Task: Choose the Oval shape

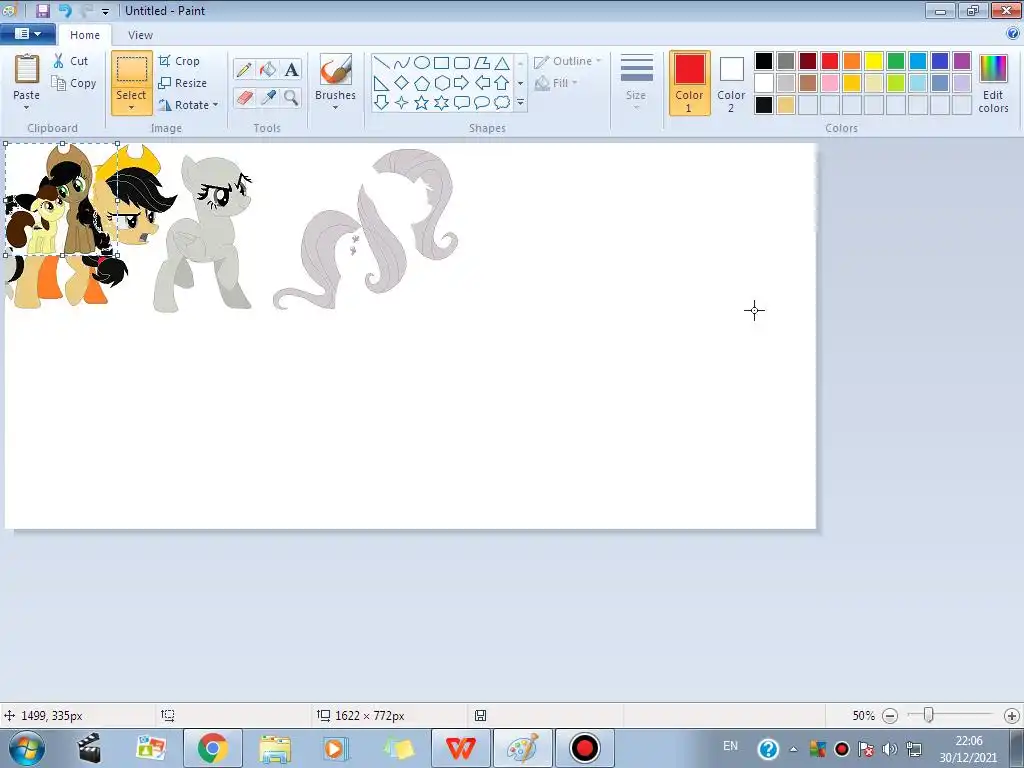Action: (x=422, y=63)
